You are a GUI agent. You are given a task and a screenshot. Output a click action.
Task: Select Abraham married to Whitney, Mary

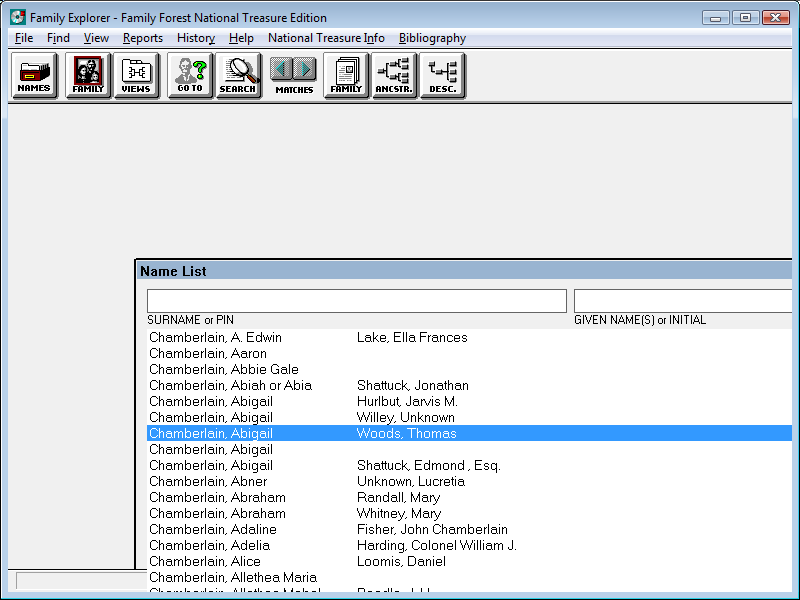[x=469, y=513]
